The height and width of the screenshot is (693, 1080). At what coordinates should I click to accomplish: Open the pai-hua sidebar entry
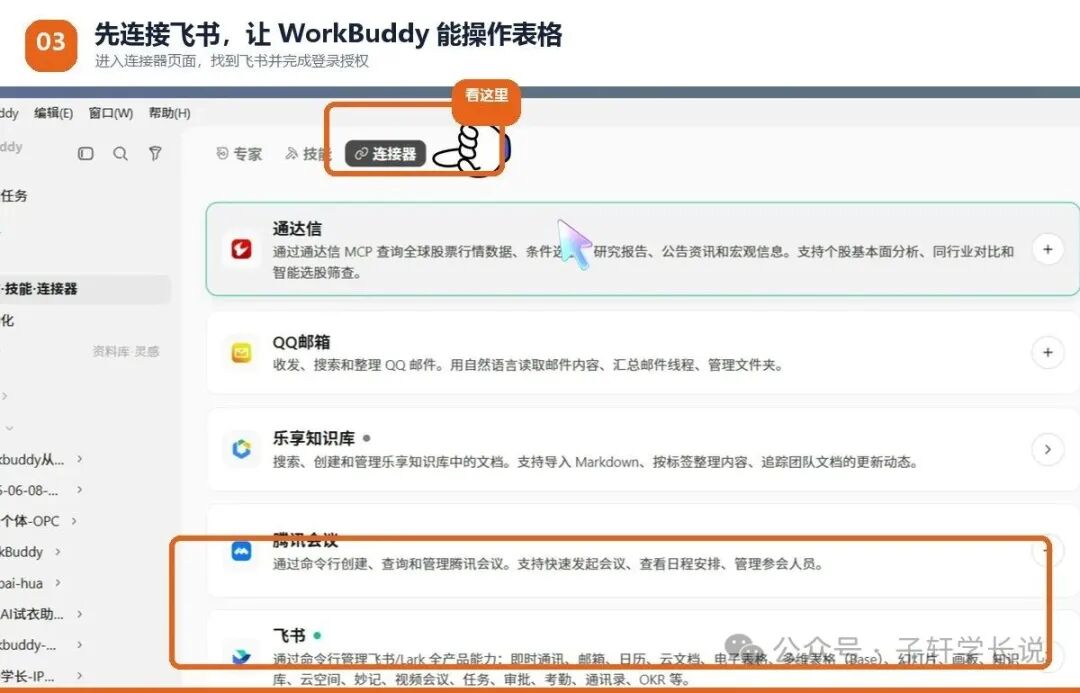[21, 583]
